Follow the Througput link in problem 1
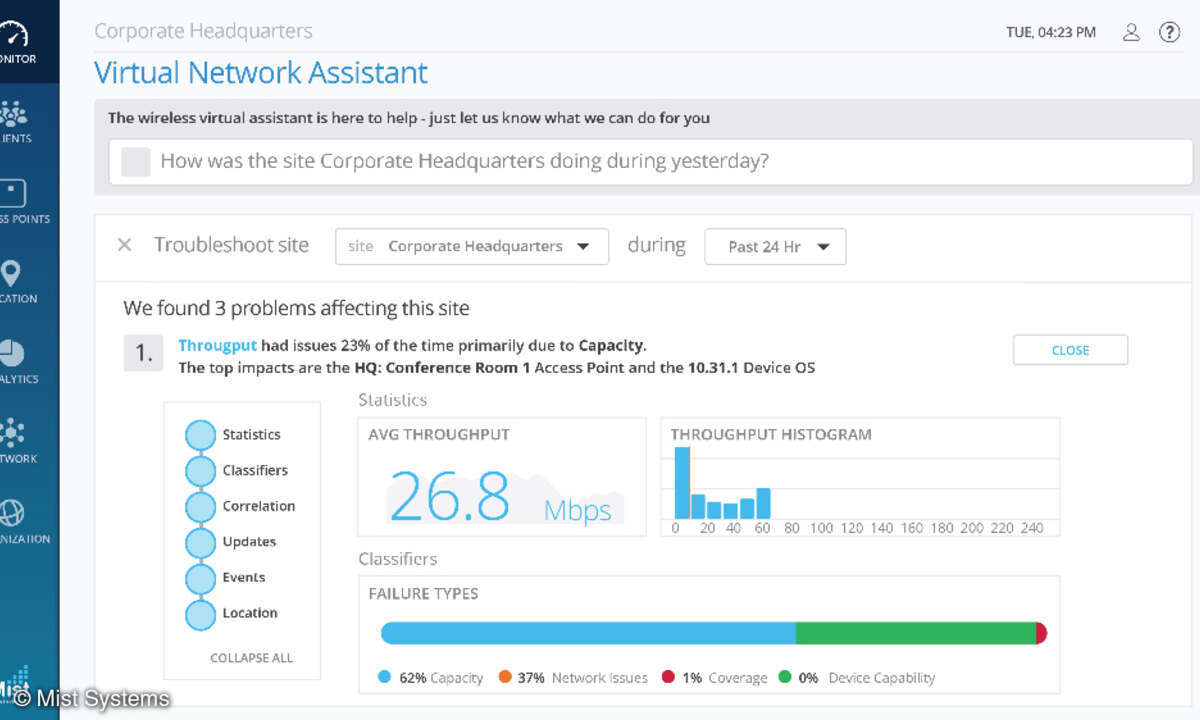 tap(217, 346)
